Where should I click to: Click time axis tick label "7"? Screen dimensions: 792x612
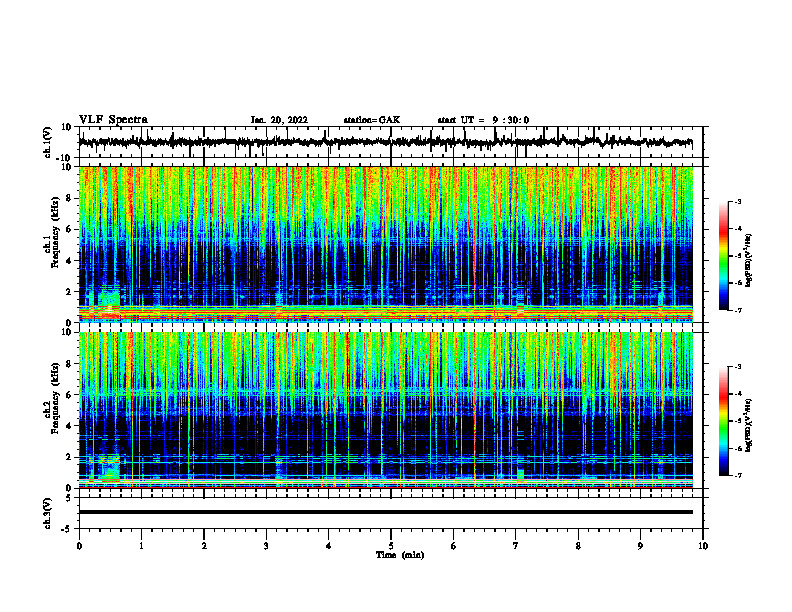point(516,546)
